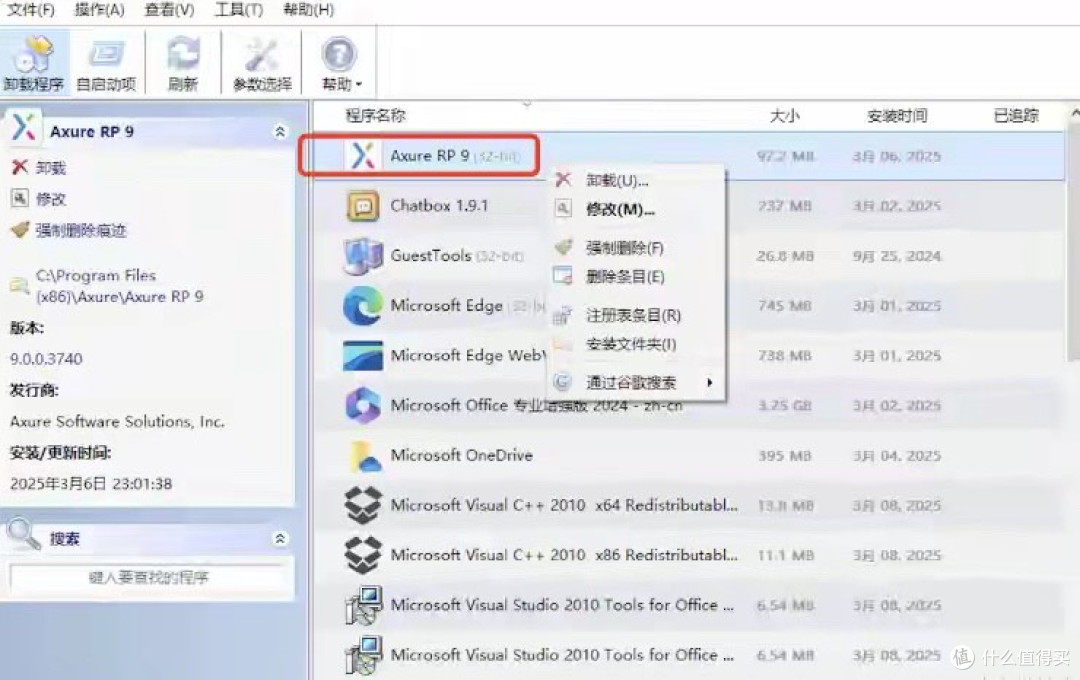1080x680 pixels.
Task: Choose 卸载(U)... in the context menu
Action: click(617, 181)
